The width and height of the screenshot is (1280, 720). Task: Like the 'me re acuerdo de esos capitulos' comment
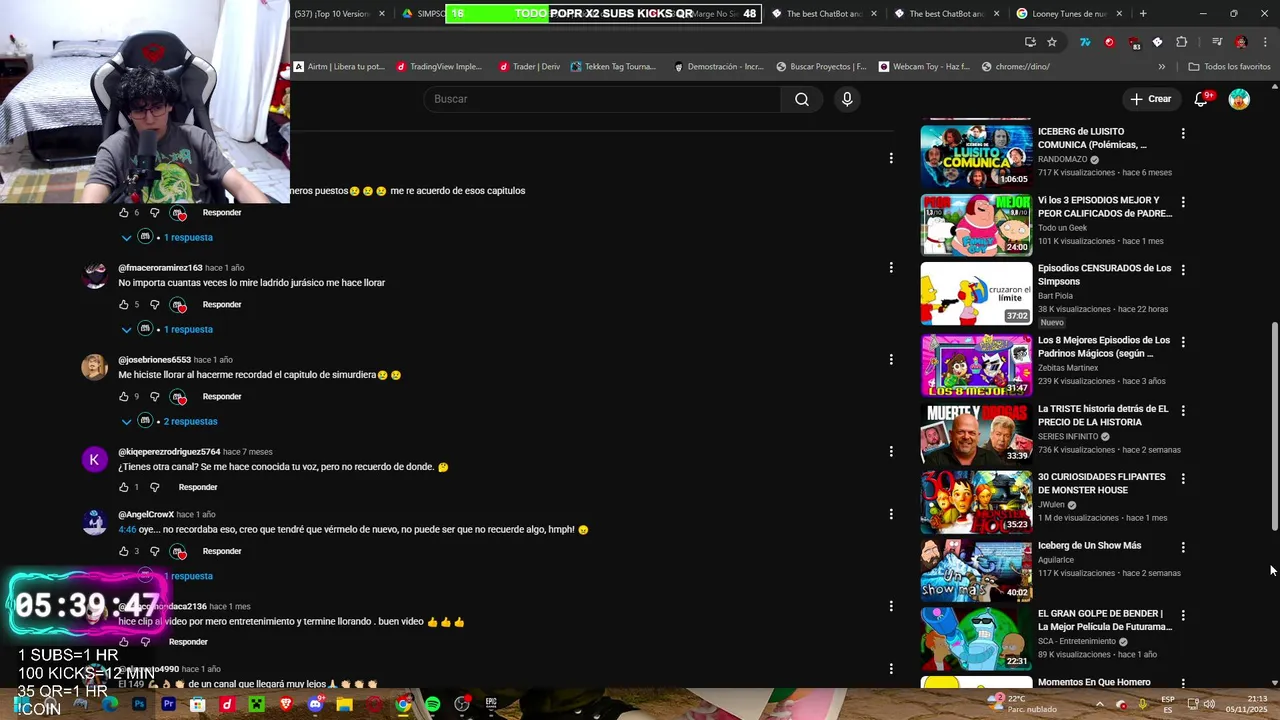(x=124, y=213)
